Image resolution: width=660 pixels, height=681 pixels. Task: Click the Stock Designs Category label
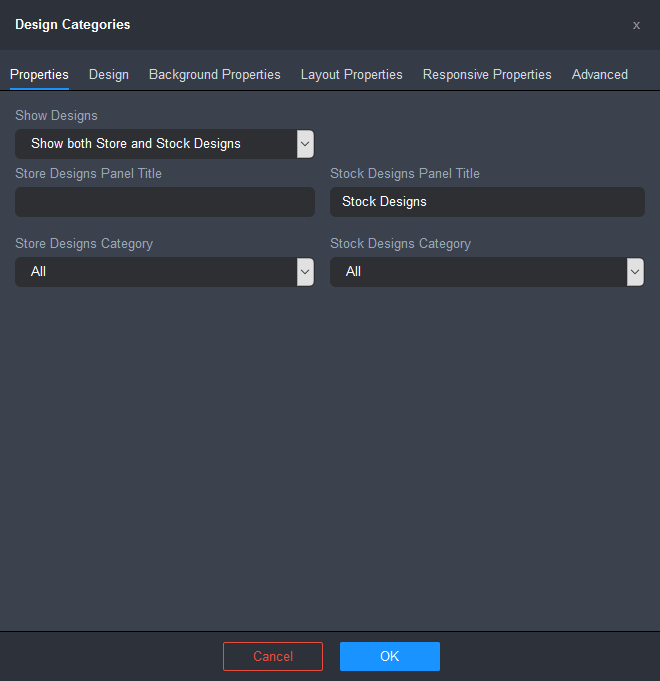[400, 244]
